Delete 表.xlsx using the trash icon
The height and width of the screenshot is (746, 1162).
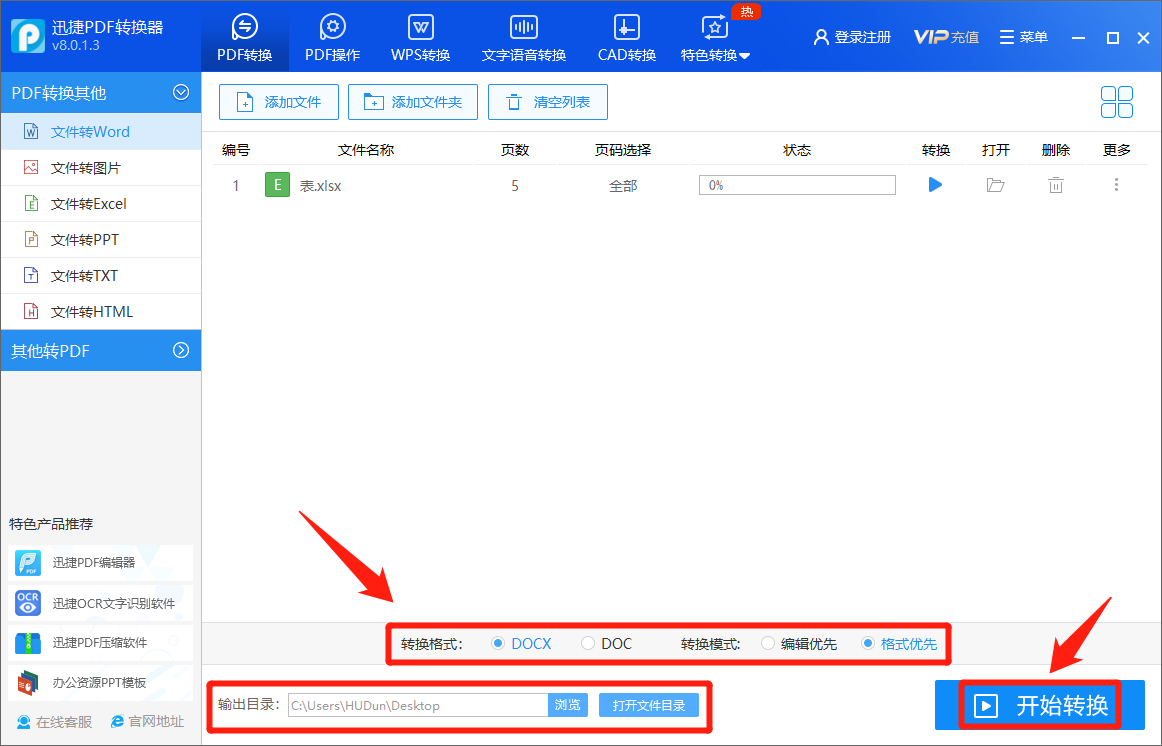[x=1055, y=184]
